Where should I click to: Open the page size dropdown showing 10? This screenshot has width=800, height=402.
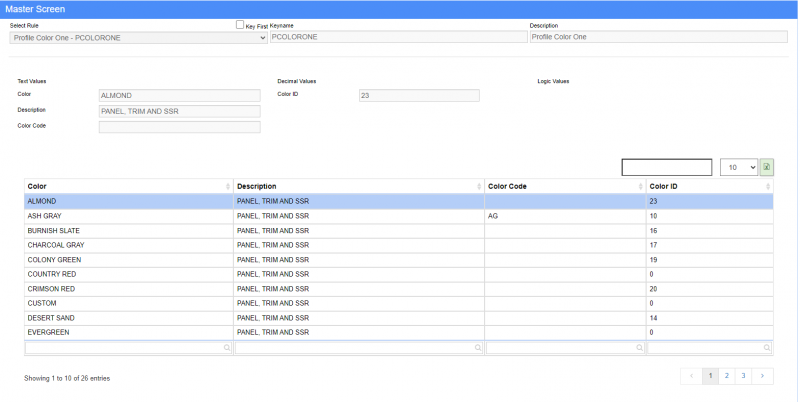(x=738, y=167)
